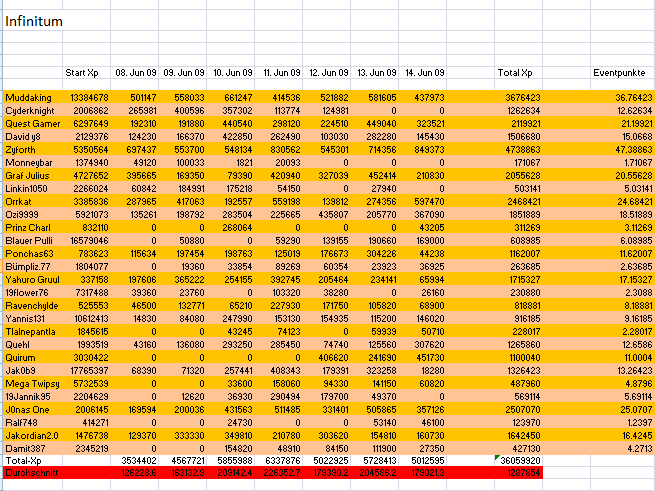Select the Blauer Pulli name cell
The width and height of the screenshot is (655, 491).
[x=33, y=240]
